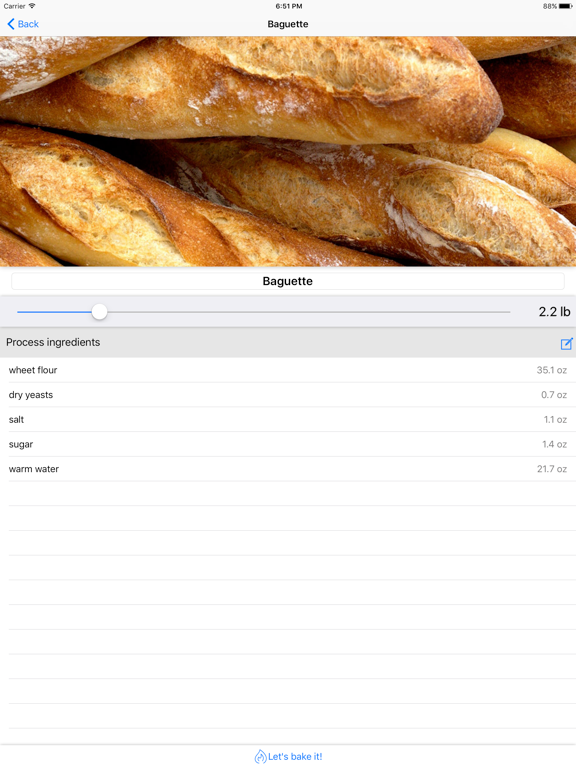
Task: Click the 1.4 oz amount
Action: pyautogui.click(x=554, y=444)
